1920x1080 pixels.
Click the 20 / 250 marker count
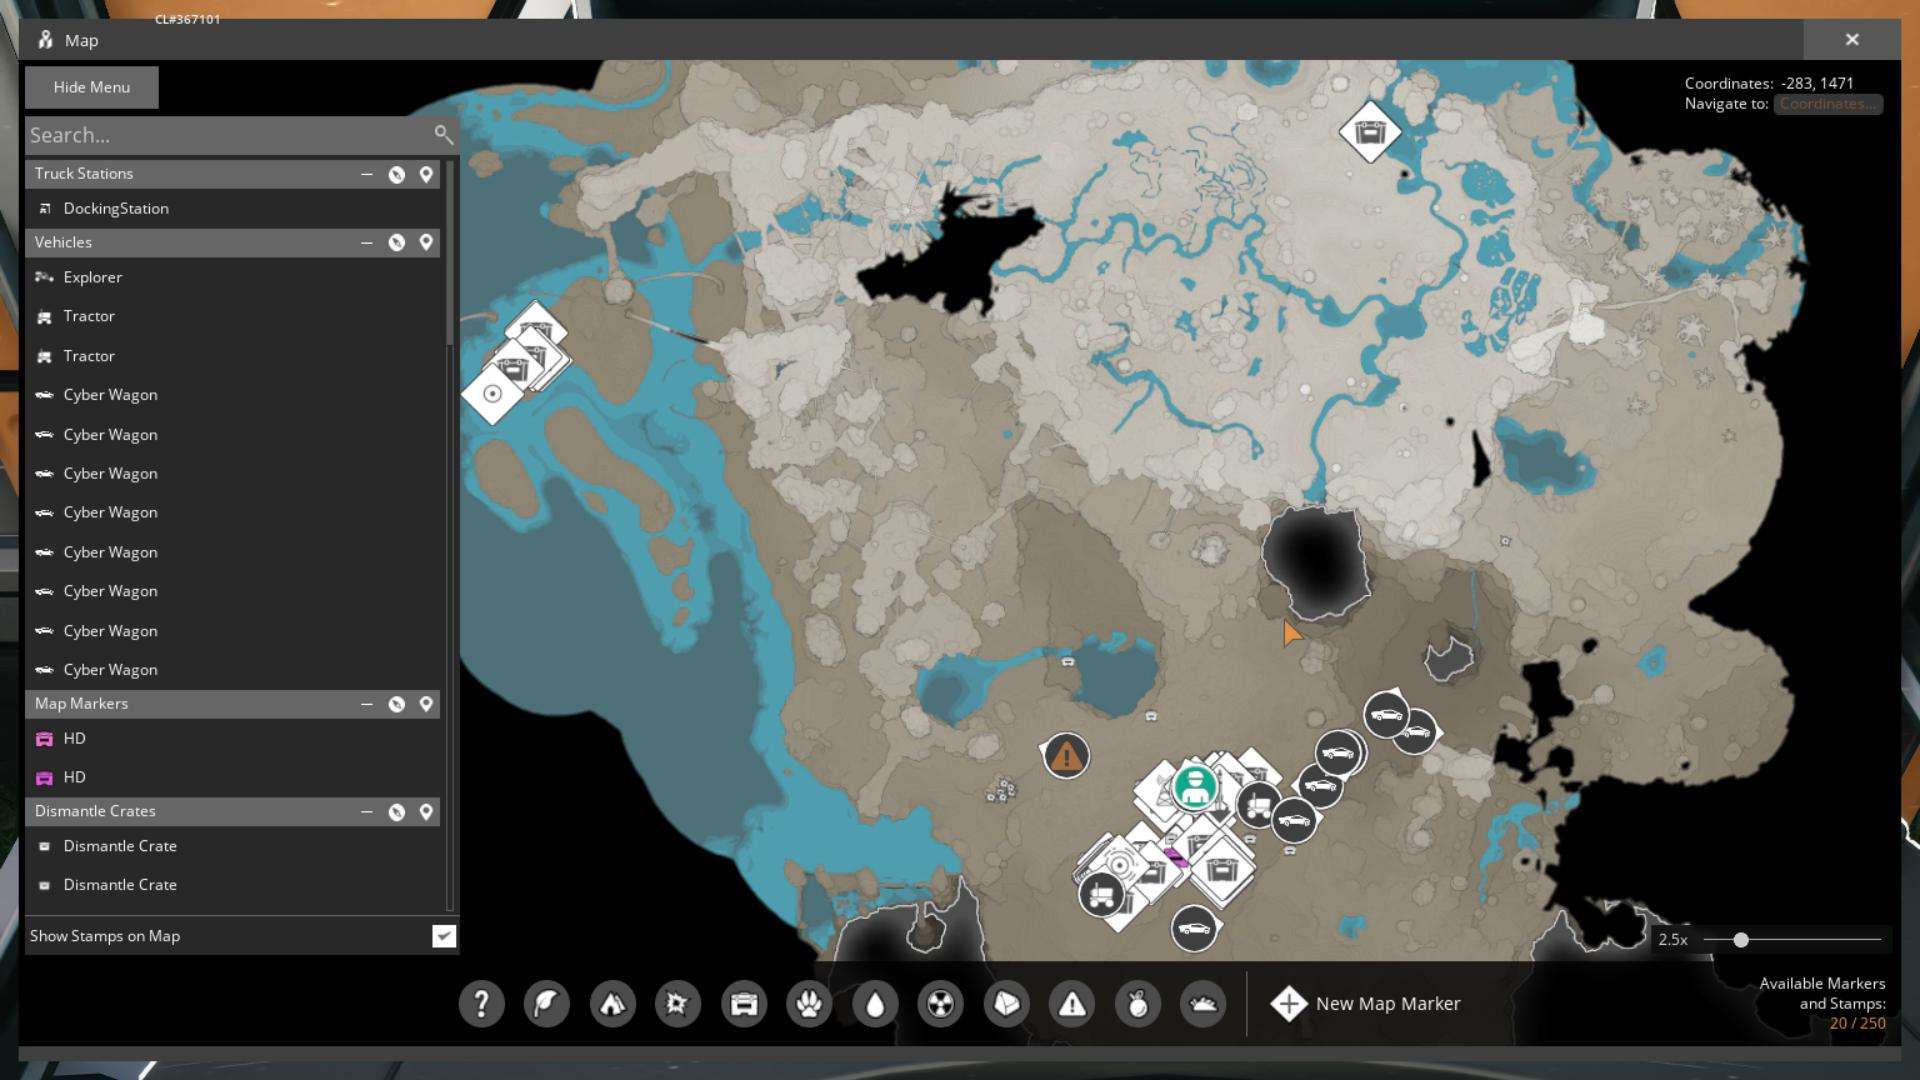coord(1858,1023)
